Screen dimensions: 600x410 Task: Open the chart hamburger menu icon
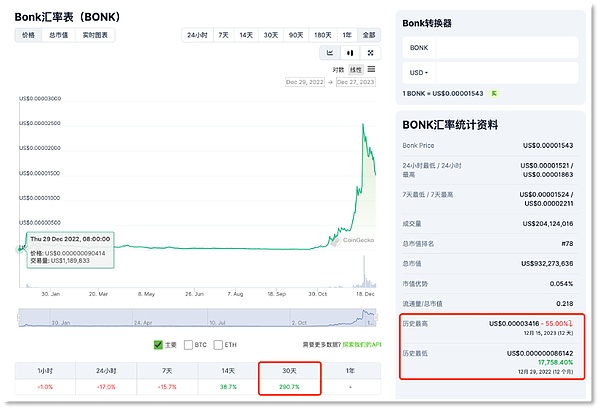[372, 69]
